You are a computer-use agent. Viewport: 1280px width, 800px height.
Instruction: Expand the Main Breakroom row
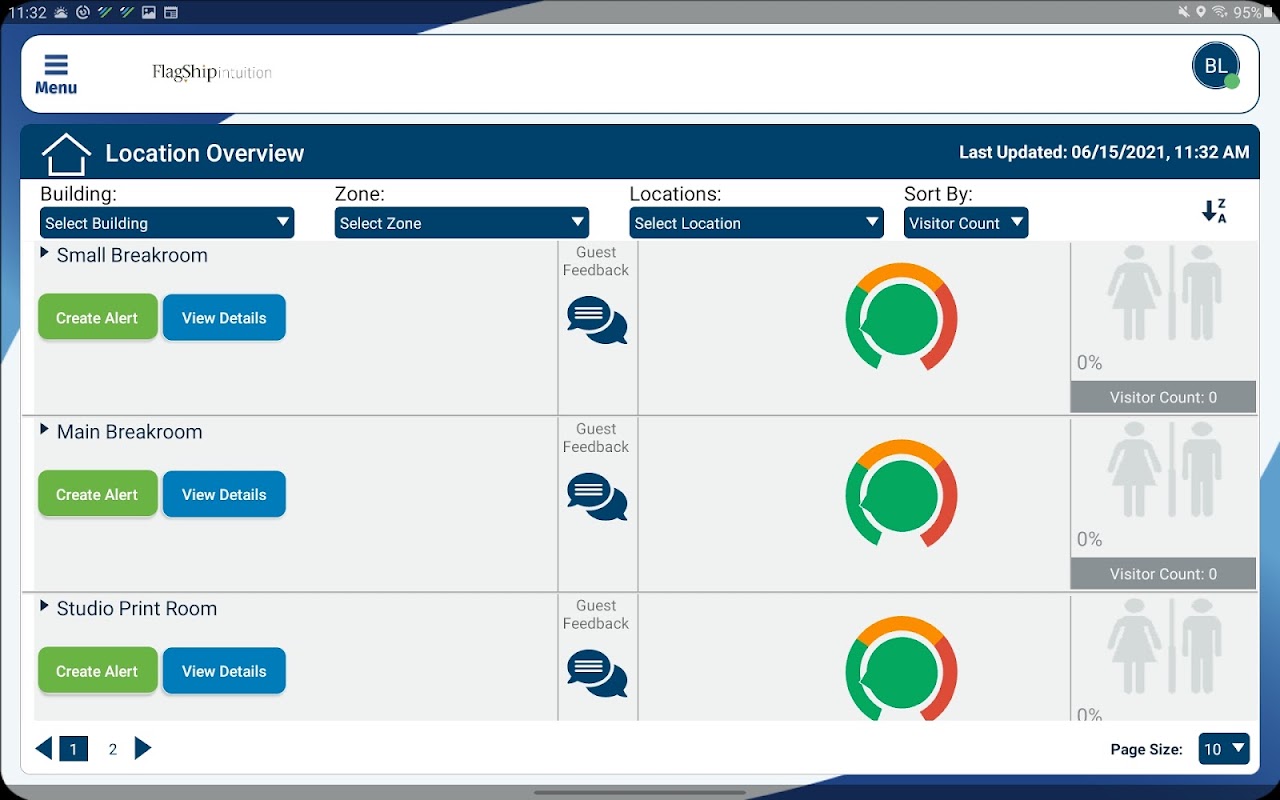pyautogui.click(x=44, y=430)
